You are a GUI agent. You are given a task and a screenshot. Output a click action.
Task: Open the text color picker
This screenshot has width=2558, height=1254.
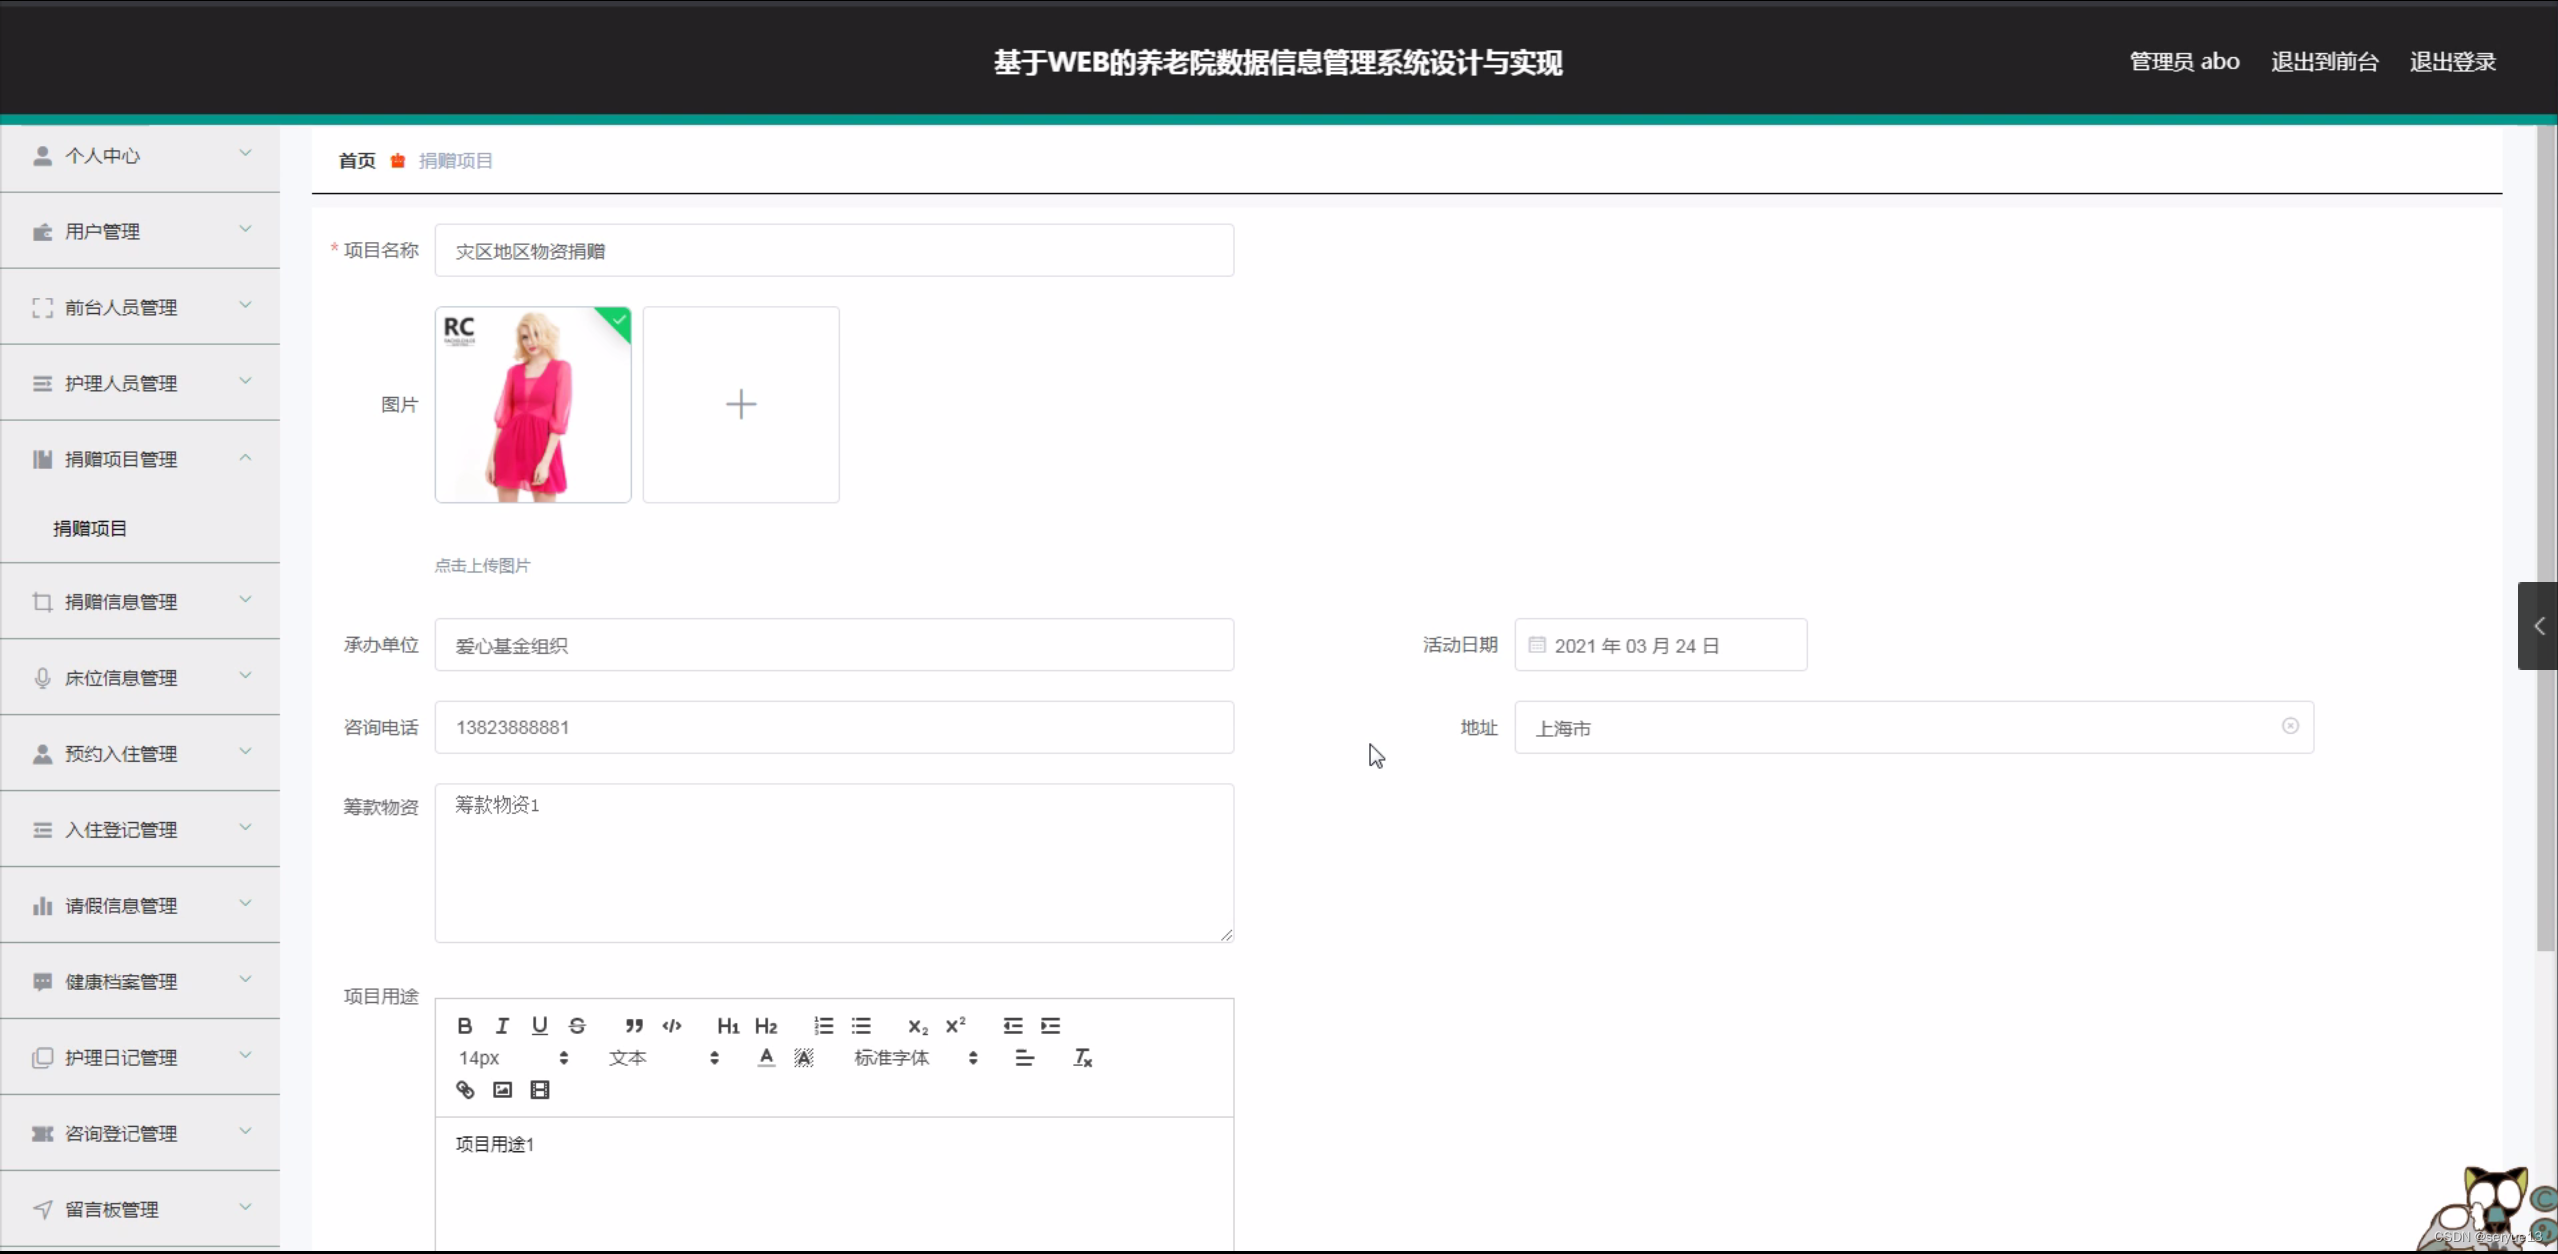[x=766, y=1058]
